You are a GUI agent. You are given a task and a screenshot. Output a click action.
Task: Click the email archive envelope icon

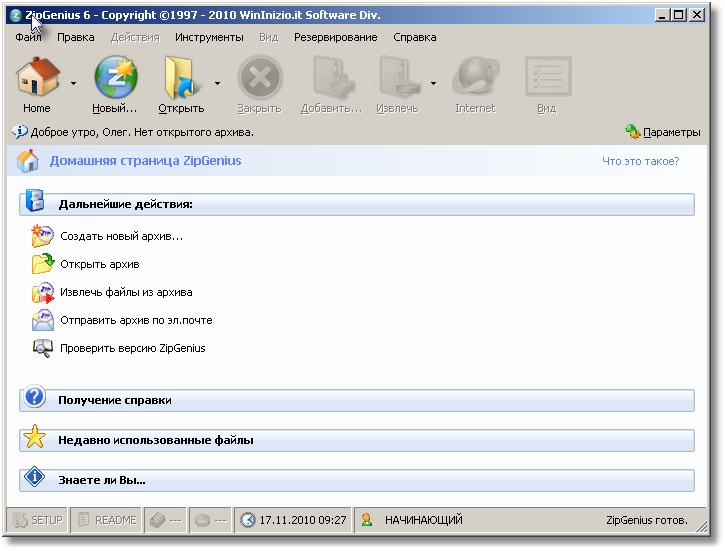point(43,320)
